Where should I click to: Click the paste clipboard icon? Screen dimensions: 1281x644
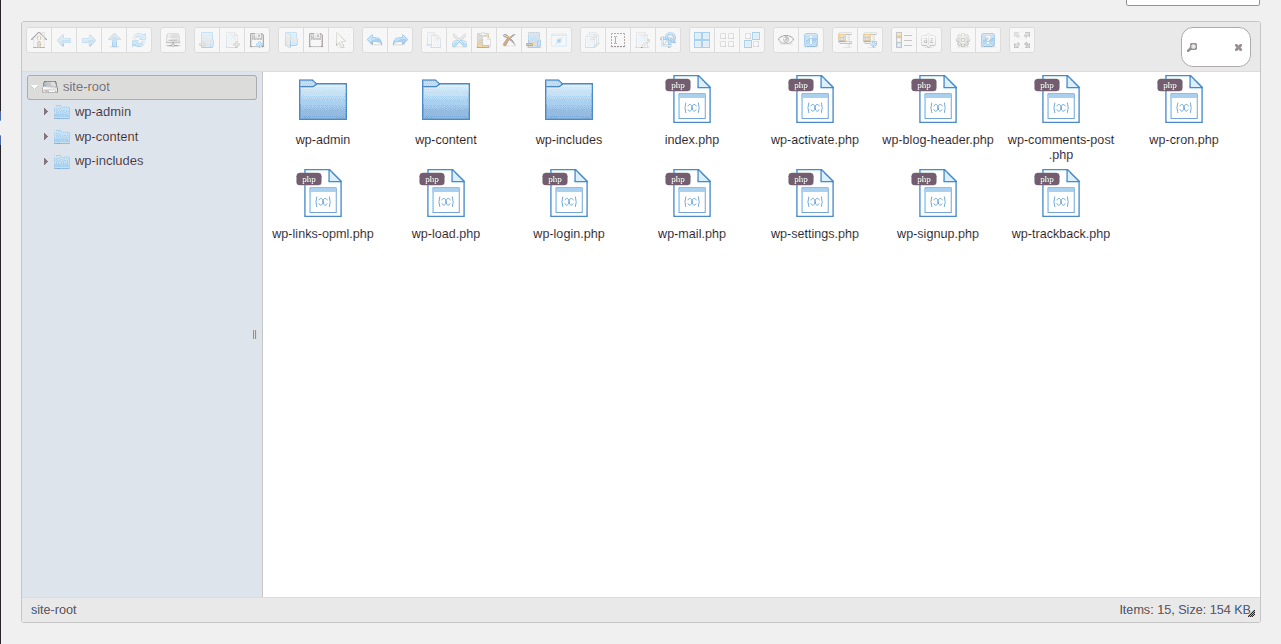484,41
